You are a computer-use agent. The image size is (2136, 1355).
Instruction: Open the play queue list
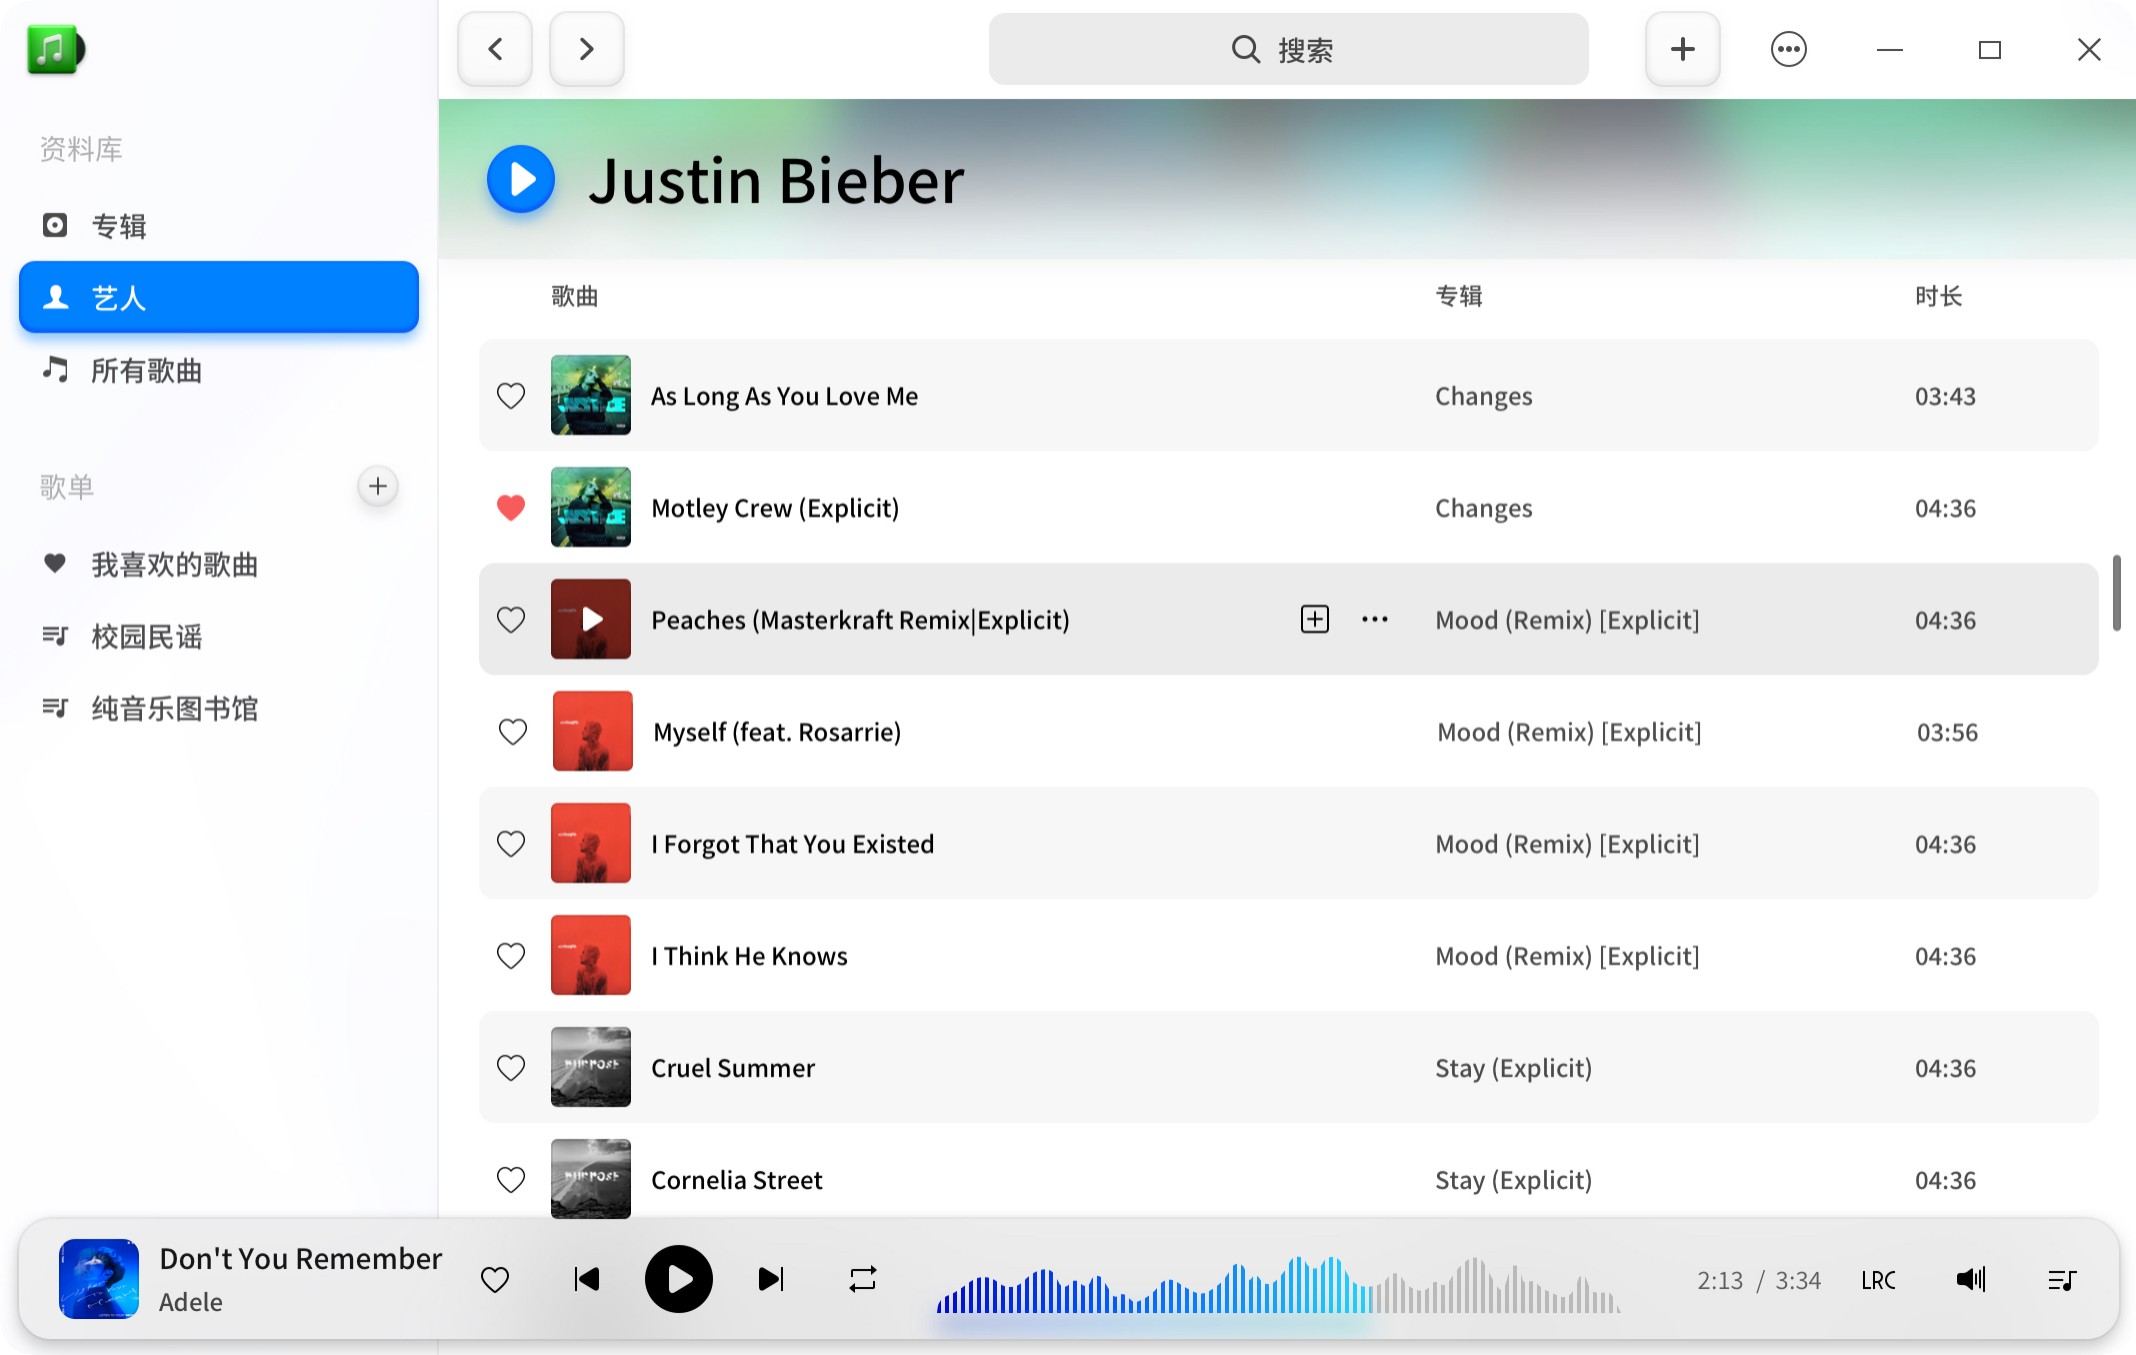[x=2061, y=1280]
